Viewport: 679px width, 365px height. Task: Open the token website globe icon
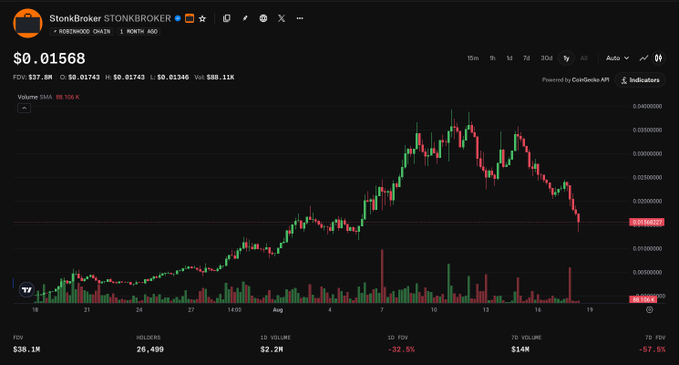[x=263, y=18]
